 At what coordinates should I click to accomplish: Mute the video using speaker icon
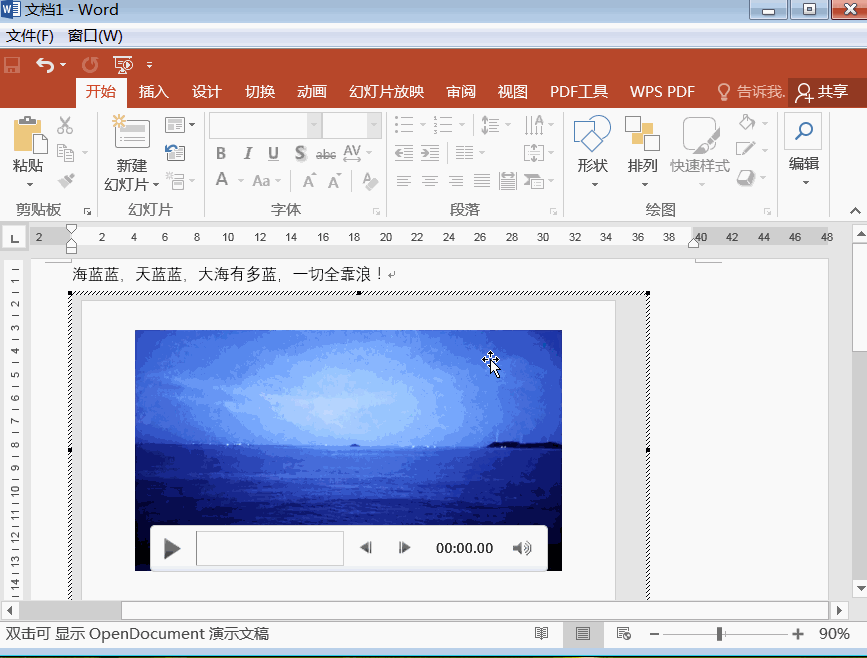click(522, 548)
